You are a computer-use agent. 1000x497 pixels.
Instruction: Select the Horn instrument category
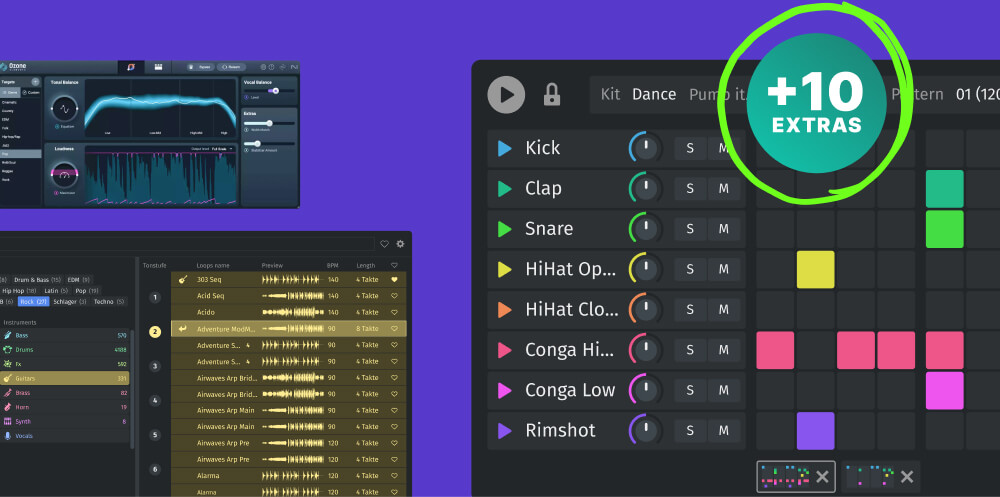(64, 407)
